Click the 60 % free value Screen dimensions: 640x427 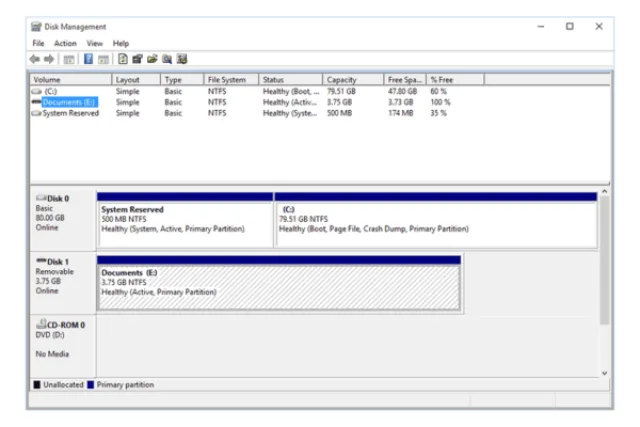point(438,91)
